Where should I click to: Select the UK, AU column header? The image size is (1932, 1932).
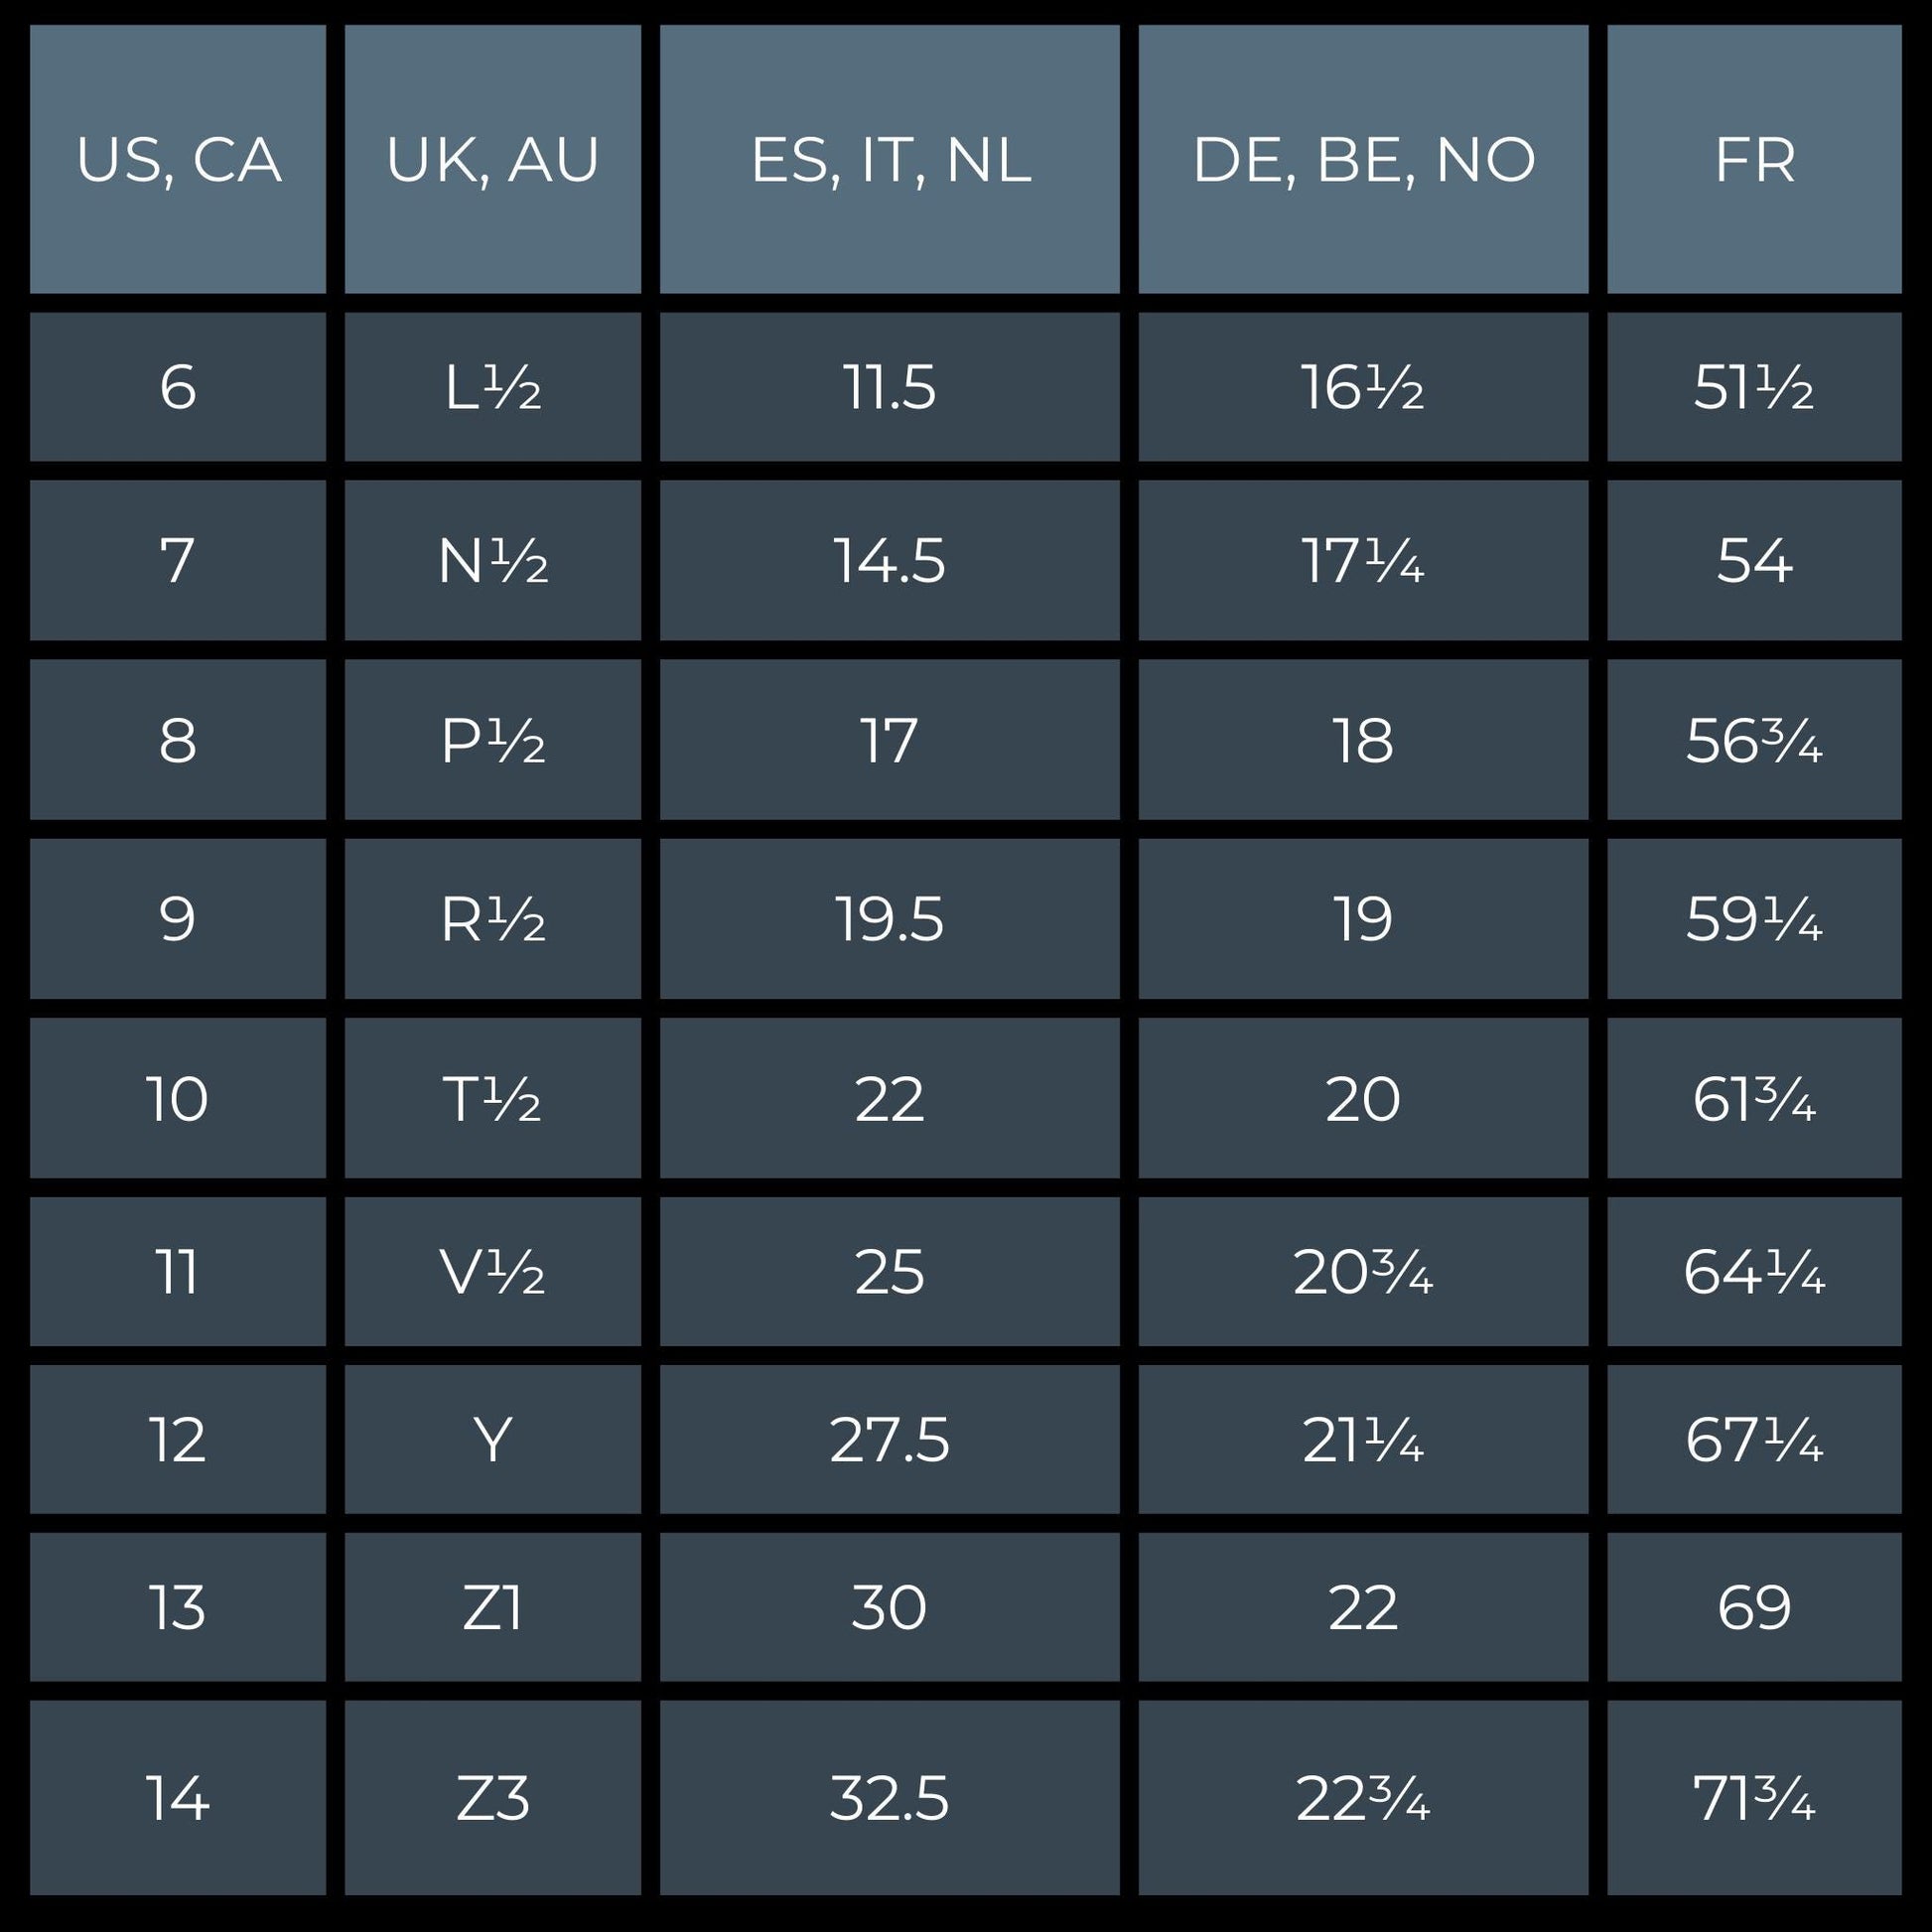(492, 159)
